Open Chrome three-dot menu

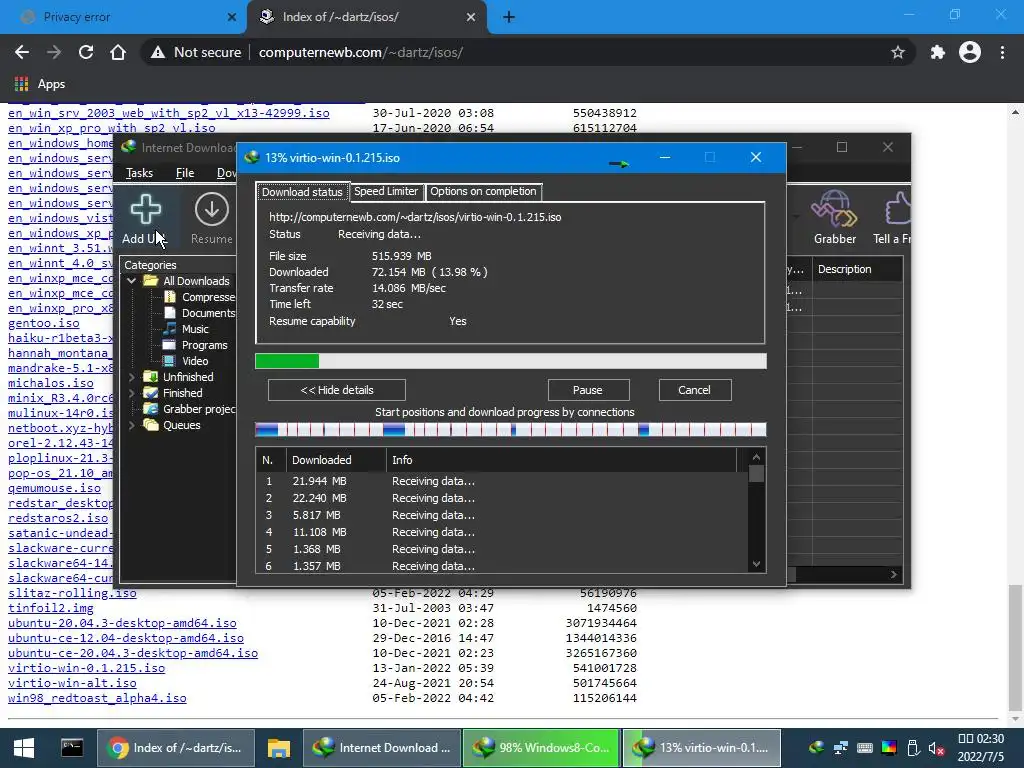click(1002, 52)
